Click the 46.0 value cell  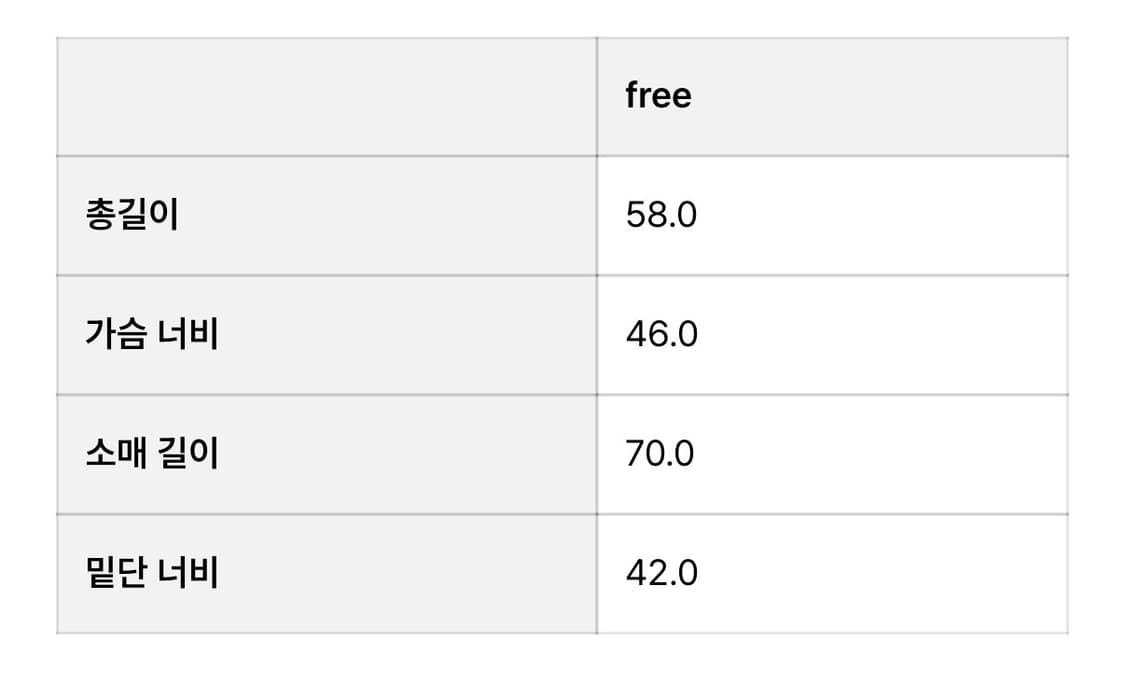pyautogui.click(x=661, y=334)
